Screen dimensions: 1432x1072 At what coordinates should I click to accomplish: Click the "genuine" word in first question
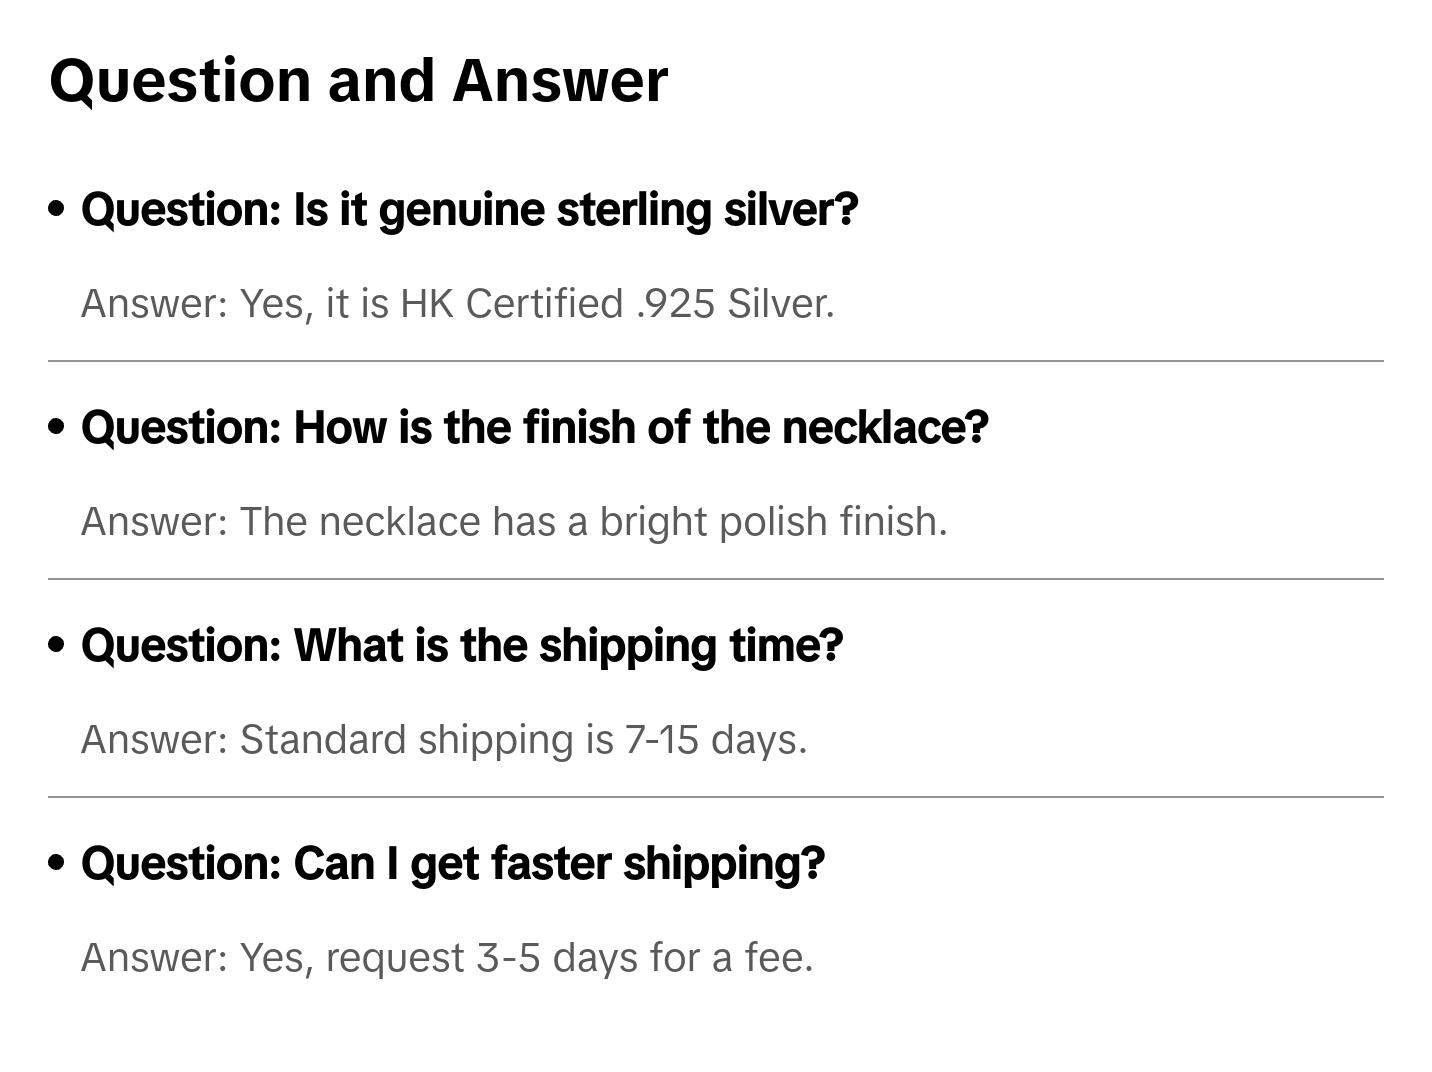tap(461, 210)
